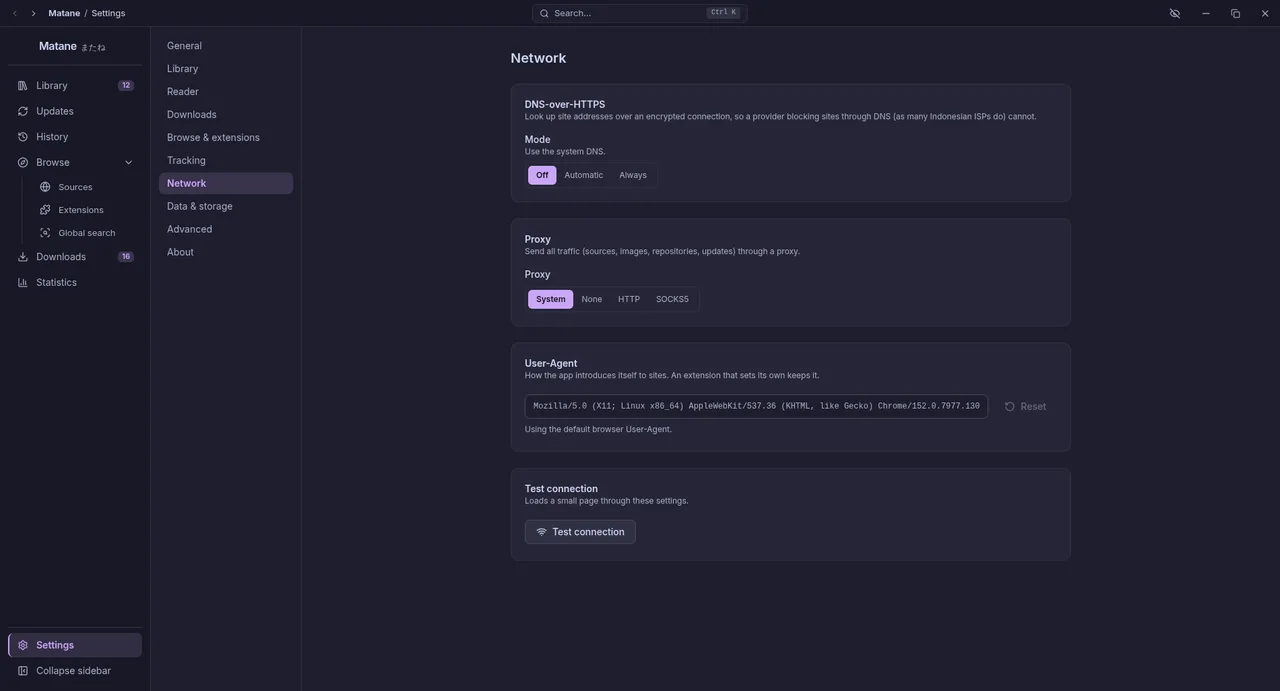Click the Test connection button
The image size is (1280, 691).
580,532
